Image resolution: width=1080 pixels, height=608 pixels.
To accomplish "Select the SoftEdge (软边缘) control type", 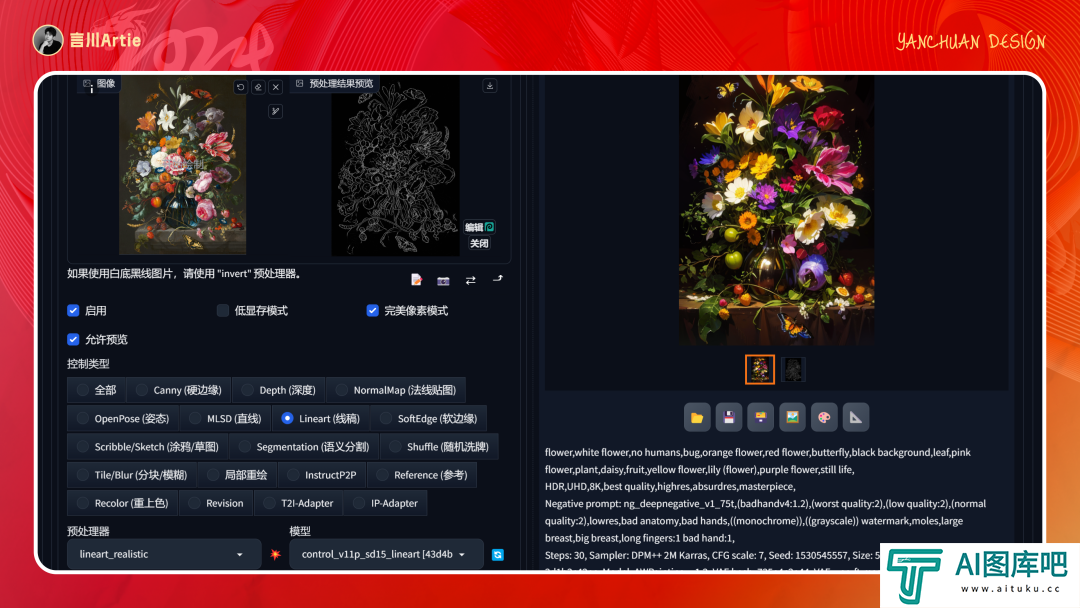I will click(428, 419).
